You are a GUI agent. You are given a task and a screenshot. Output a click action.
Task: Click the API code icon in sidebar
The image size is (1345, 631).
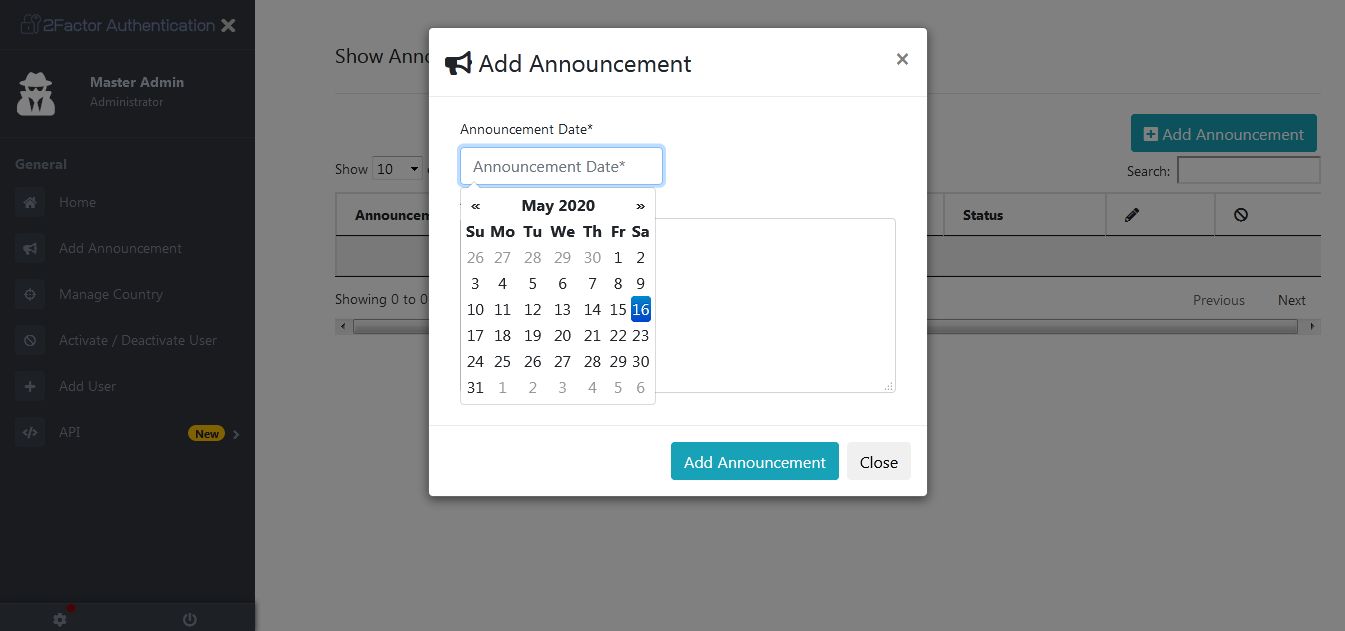click(30, 433)
